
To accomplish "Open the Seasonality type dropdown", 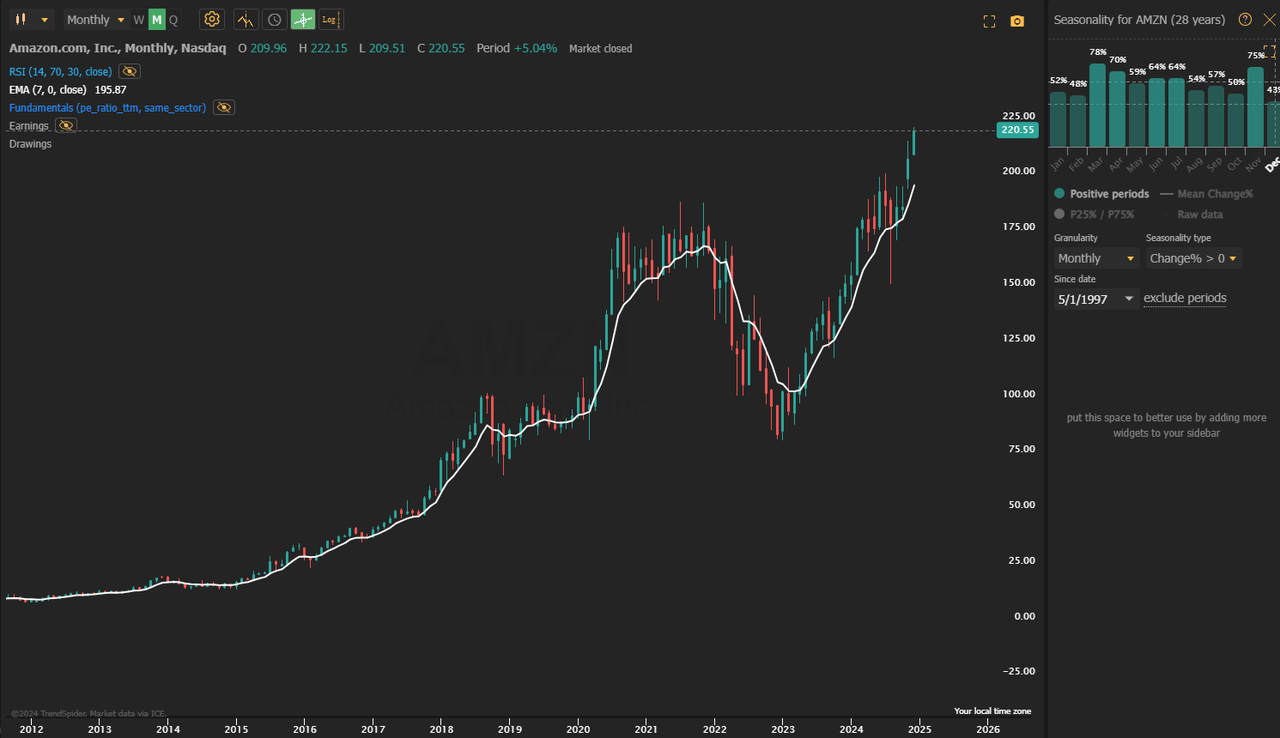I will click(1194, 258).
